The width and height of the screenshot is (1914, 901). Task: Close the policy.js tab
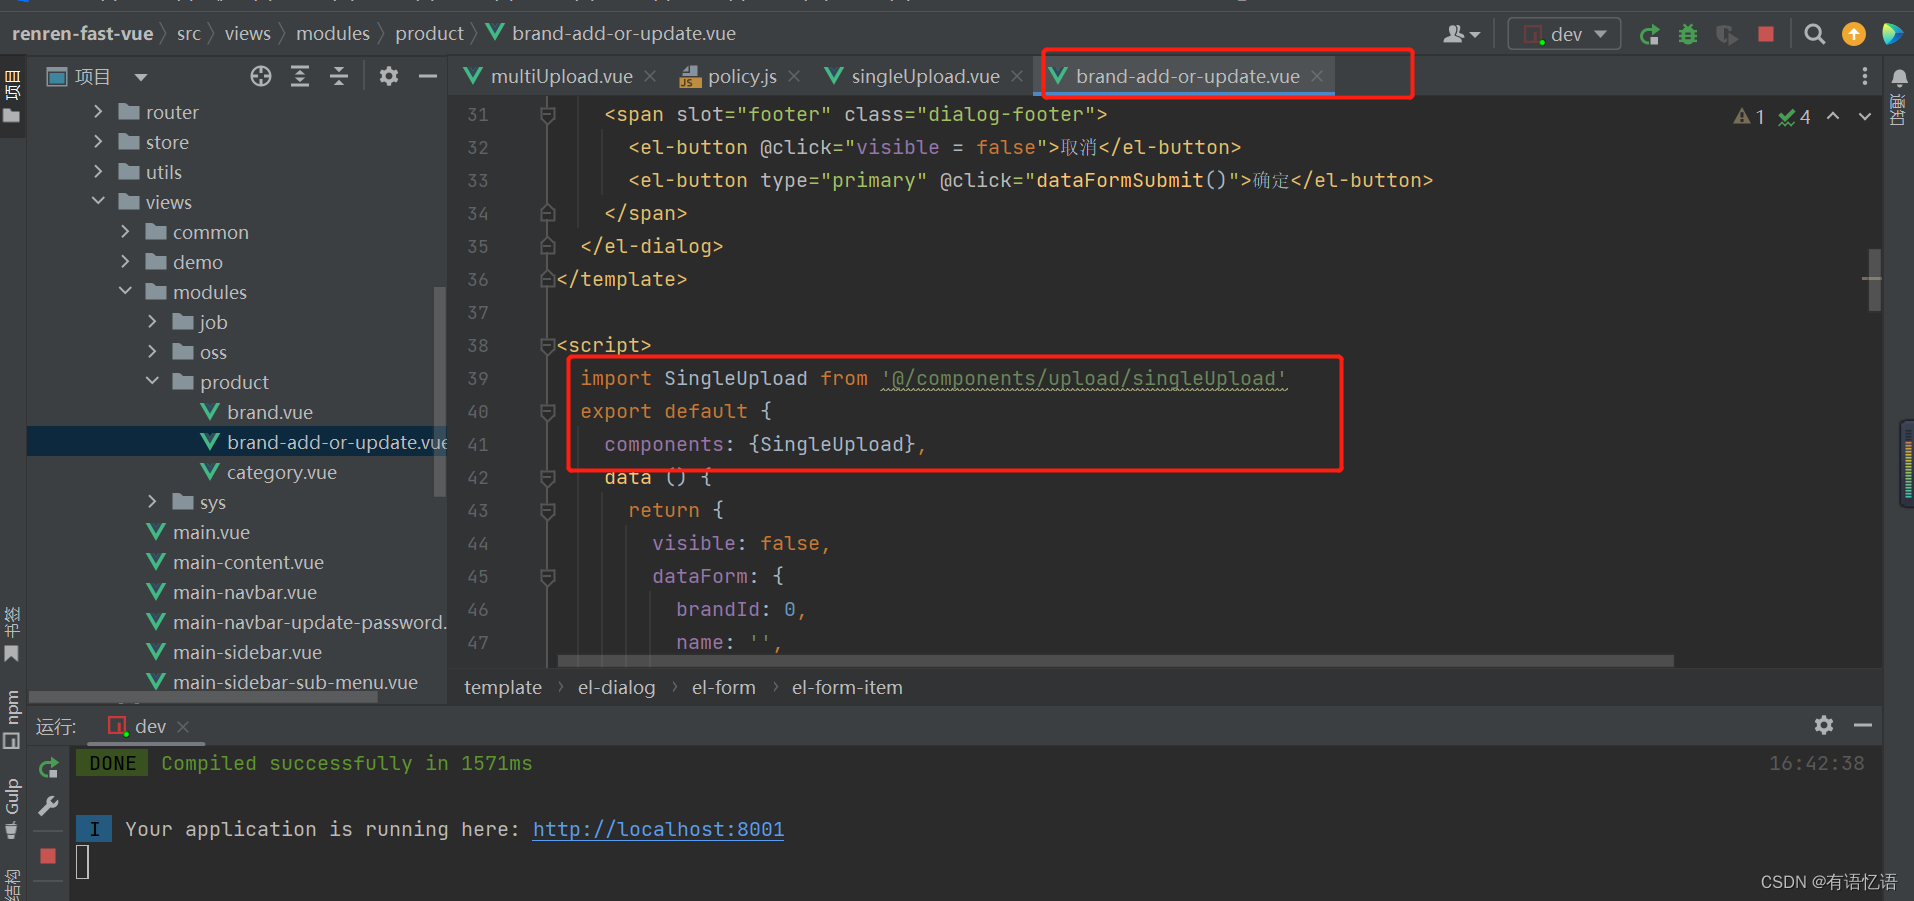794,76
